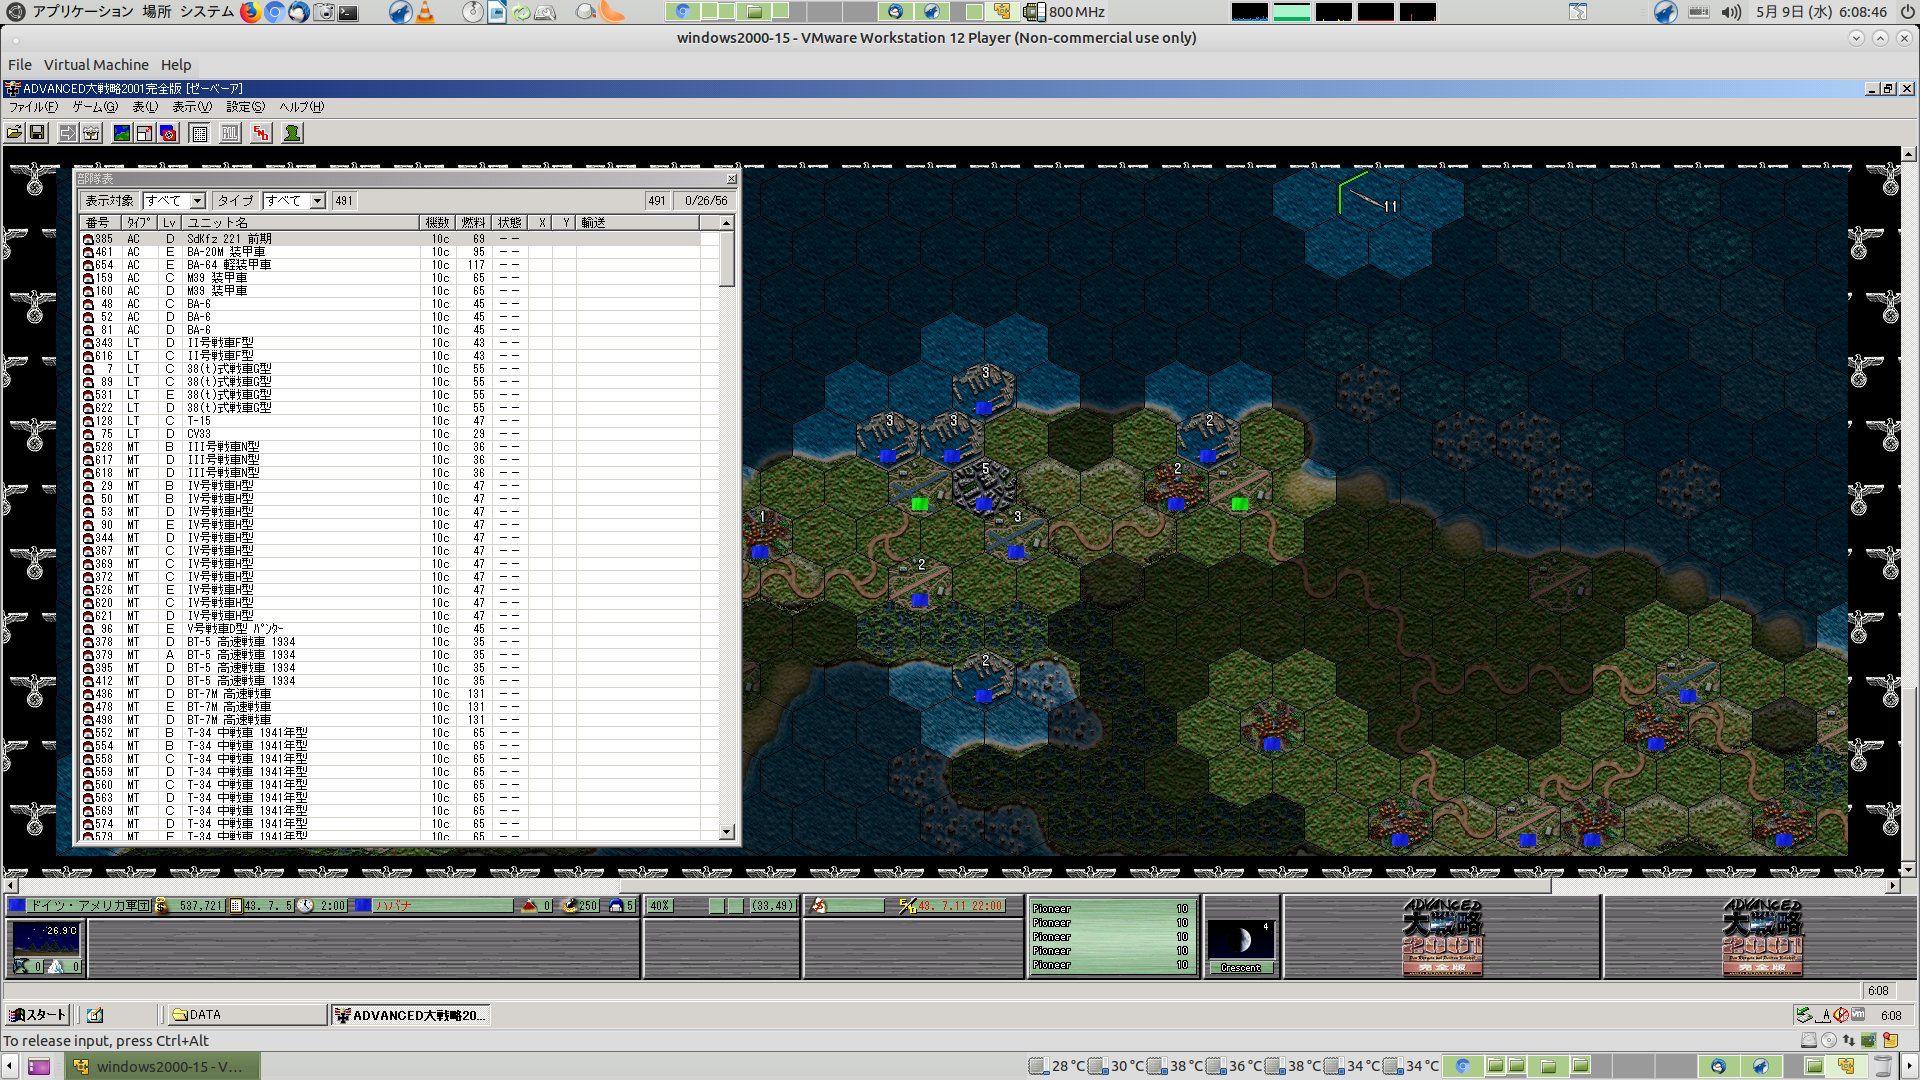Screen dimensions: 1920x1080
Task: Open the 場所 places menu
Action: [156, 12]
